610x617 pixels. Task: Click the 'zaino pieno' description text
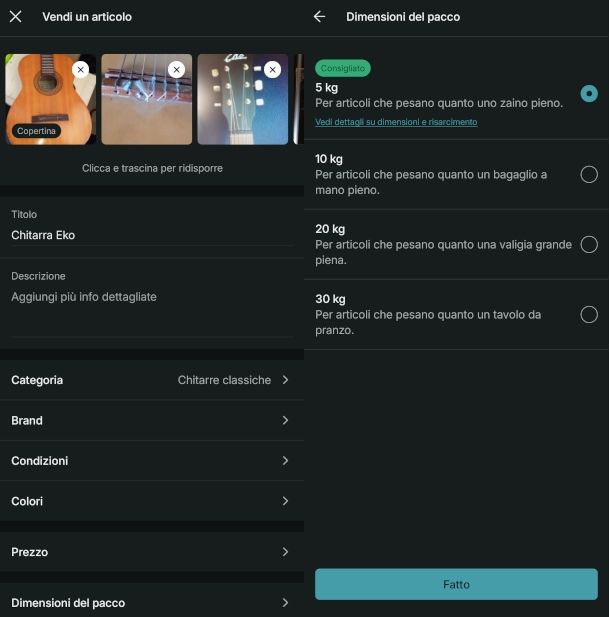(x=439, y=103)
